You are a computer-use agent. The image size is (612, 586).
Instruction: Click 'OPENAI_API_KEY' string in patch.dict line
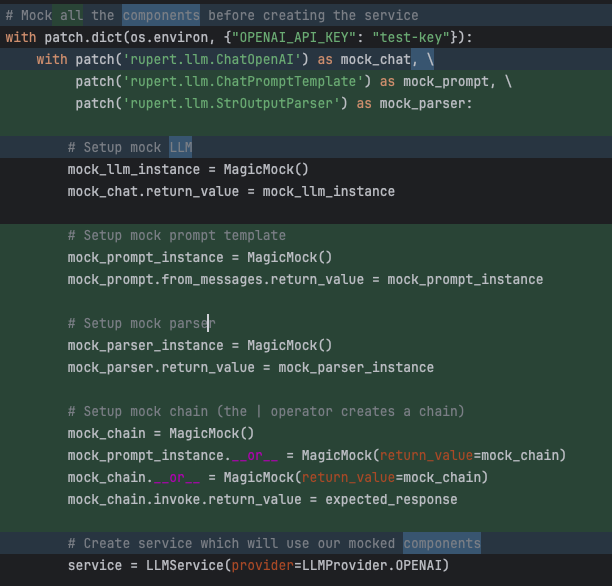tap(294, 37)
